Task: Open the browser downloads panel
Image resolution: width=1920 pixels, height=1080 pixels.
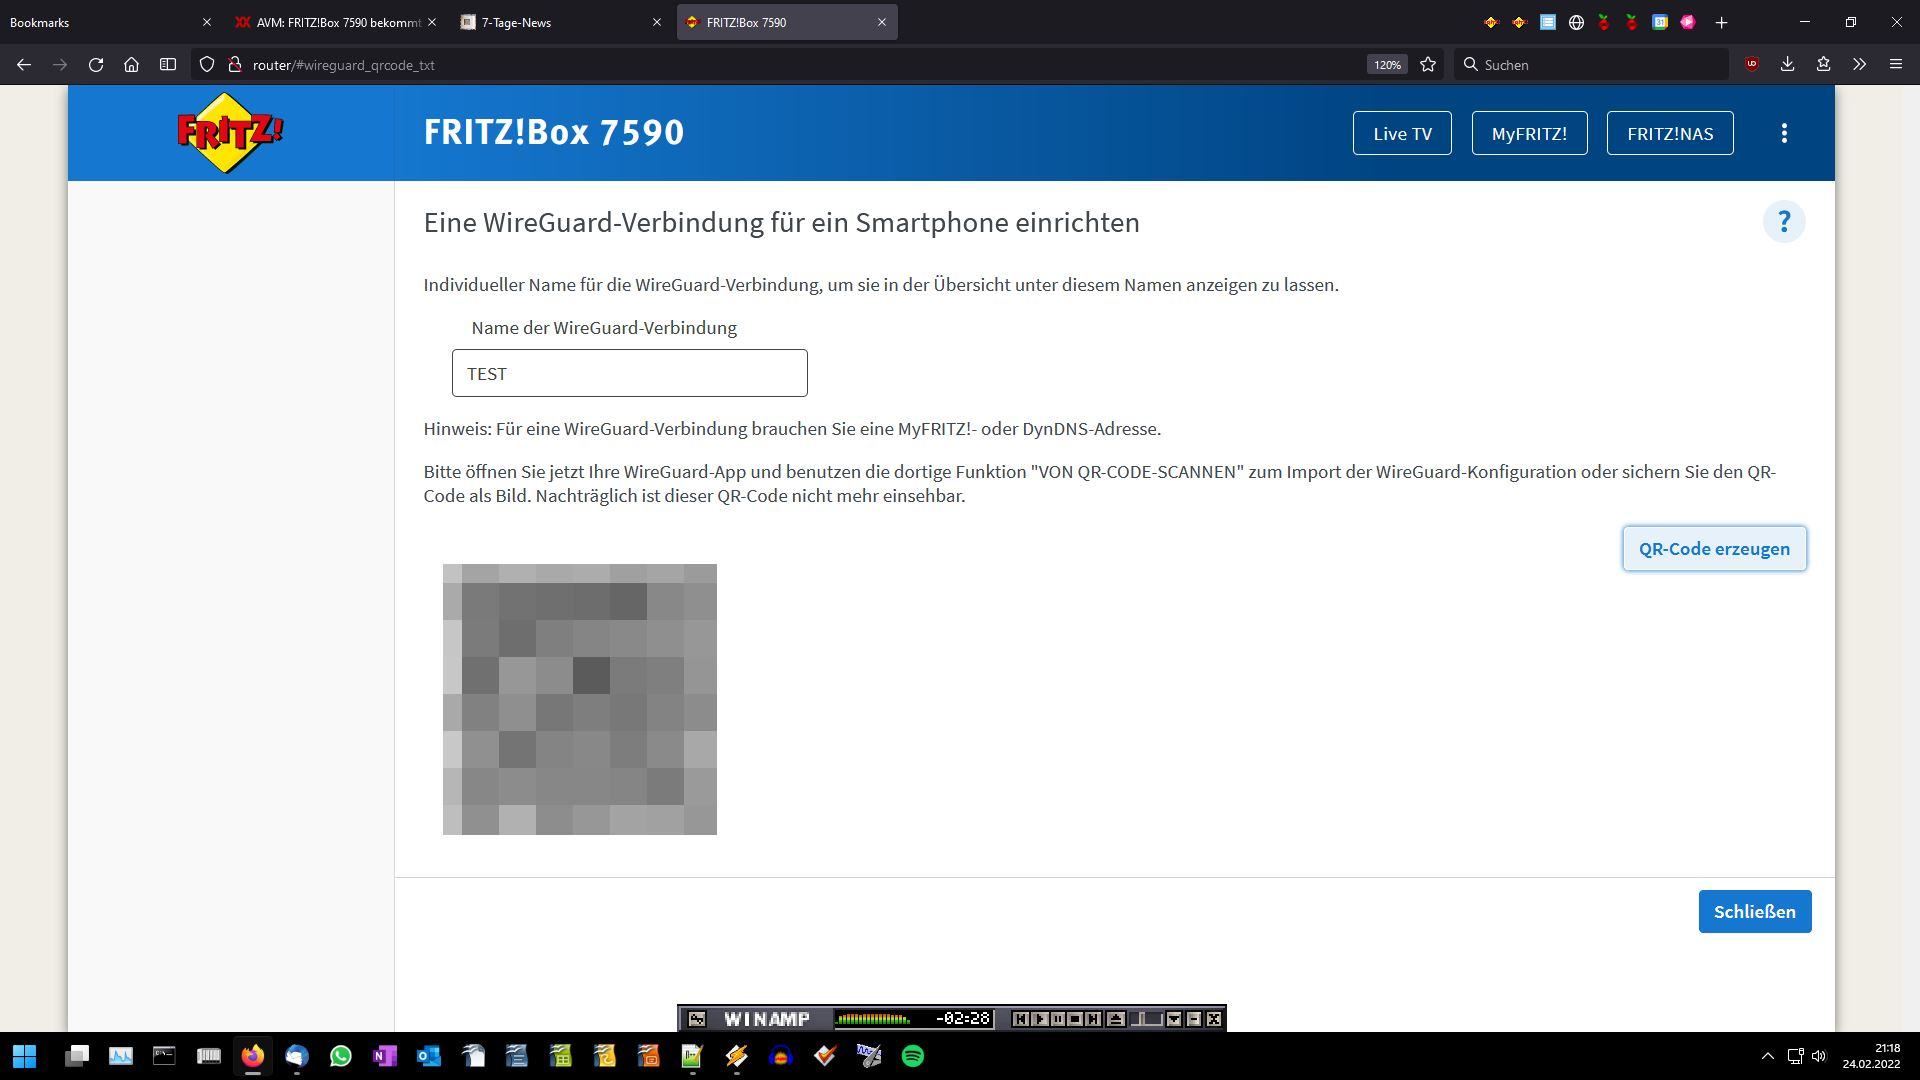Action: coord(1787,65)
